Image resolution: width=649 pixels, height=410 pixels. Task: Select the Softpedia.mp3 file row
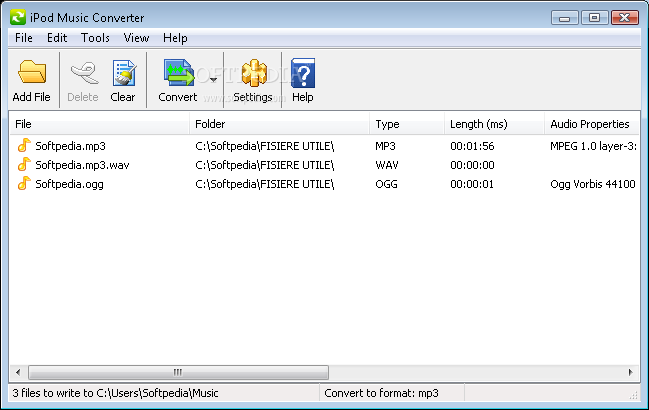click(324, 146)
